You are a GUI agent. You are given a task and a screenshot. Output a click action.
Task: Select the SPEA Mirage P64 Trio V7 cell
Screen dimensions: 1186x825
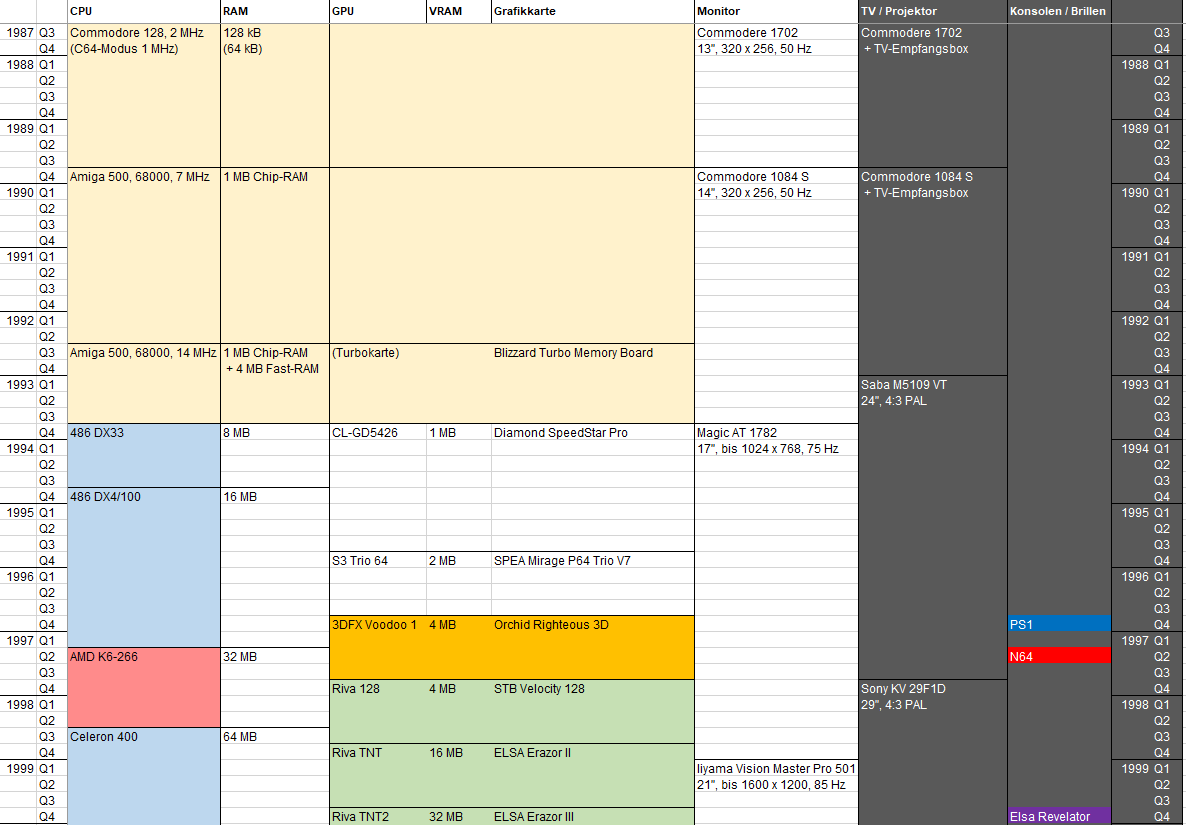pos(592,560)
